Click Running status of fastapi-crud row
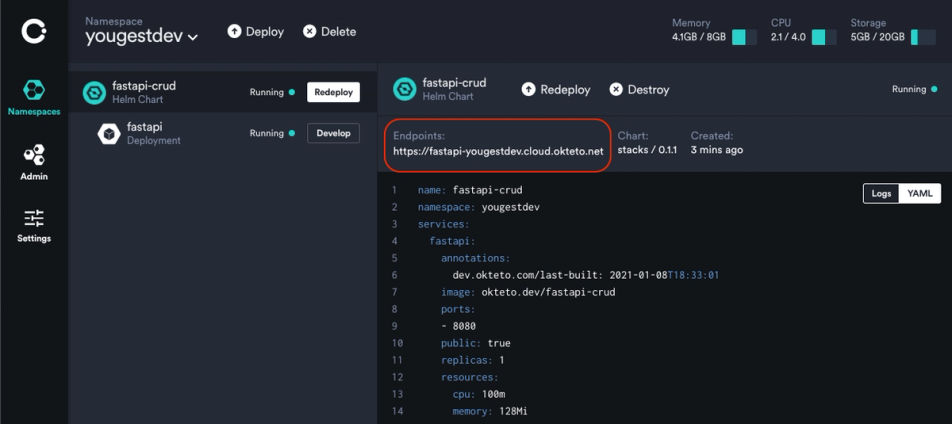This screenshot has height=424, width=952. (272, 92)
